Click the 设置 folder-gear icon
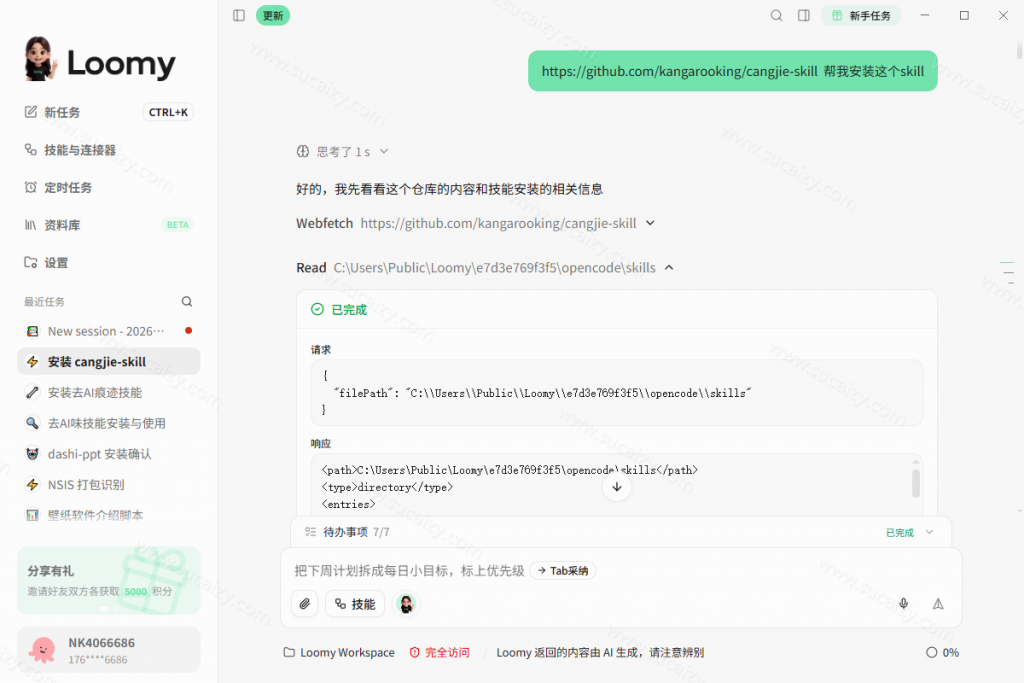 31,262
